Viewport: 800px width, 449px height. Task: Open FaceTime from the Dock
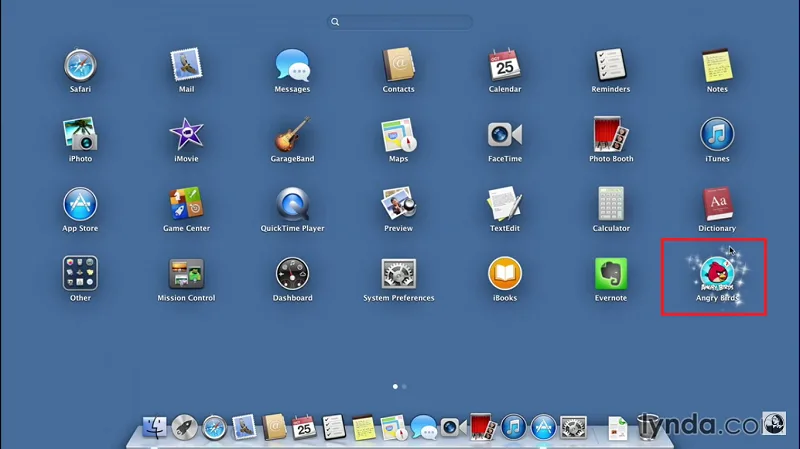tap(453, 428)
